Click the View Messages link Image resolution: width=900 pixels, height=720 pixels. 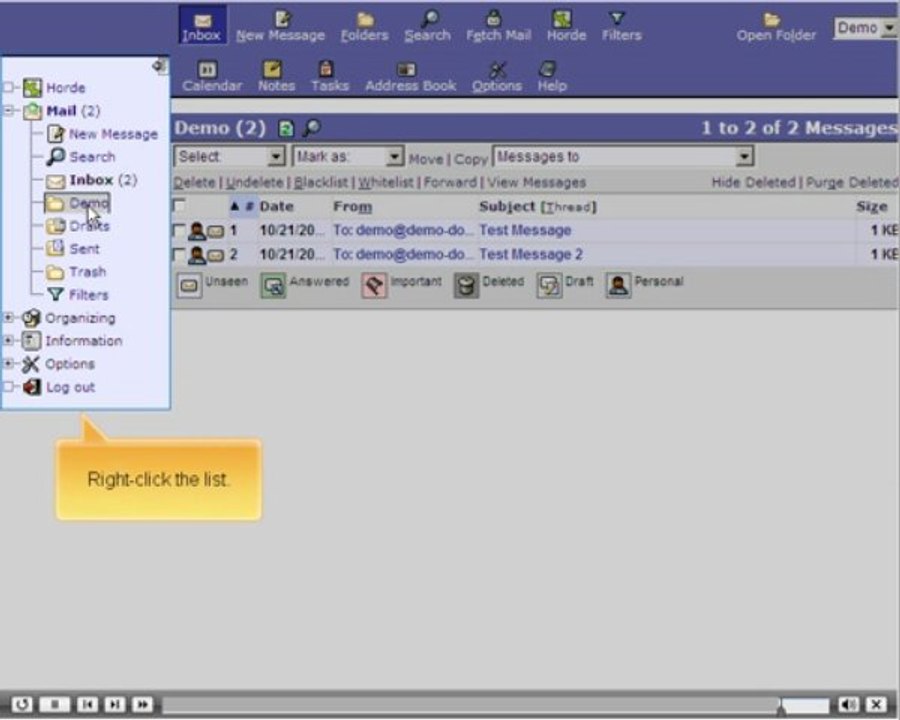tap(537, 183)
